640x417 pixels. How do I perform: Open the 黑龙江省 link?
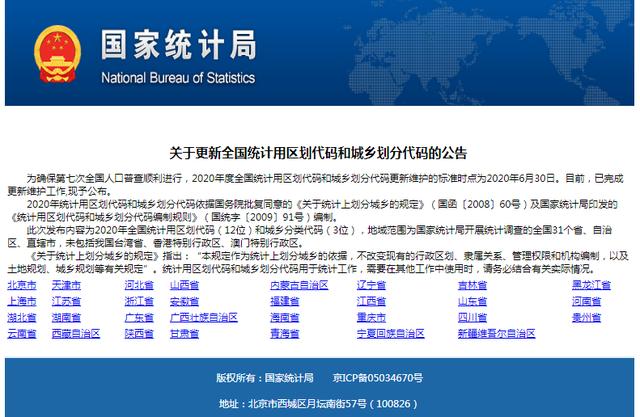click(x=591, y=285)
